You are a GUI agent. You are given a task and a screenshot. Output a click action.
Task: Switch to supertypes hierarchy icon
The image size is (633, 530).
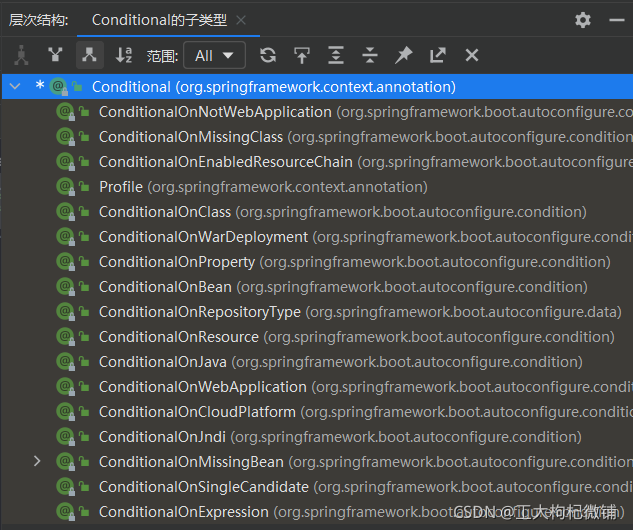[55, 55]
